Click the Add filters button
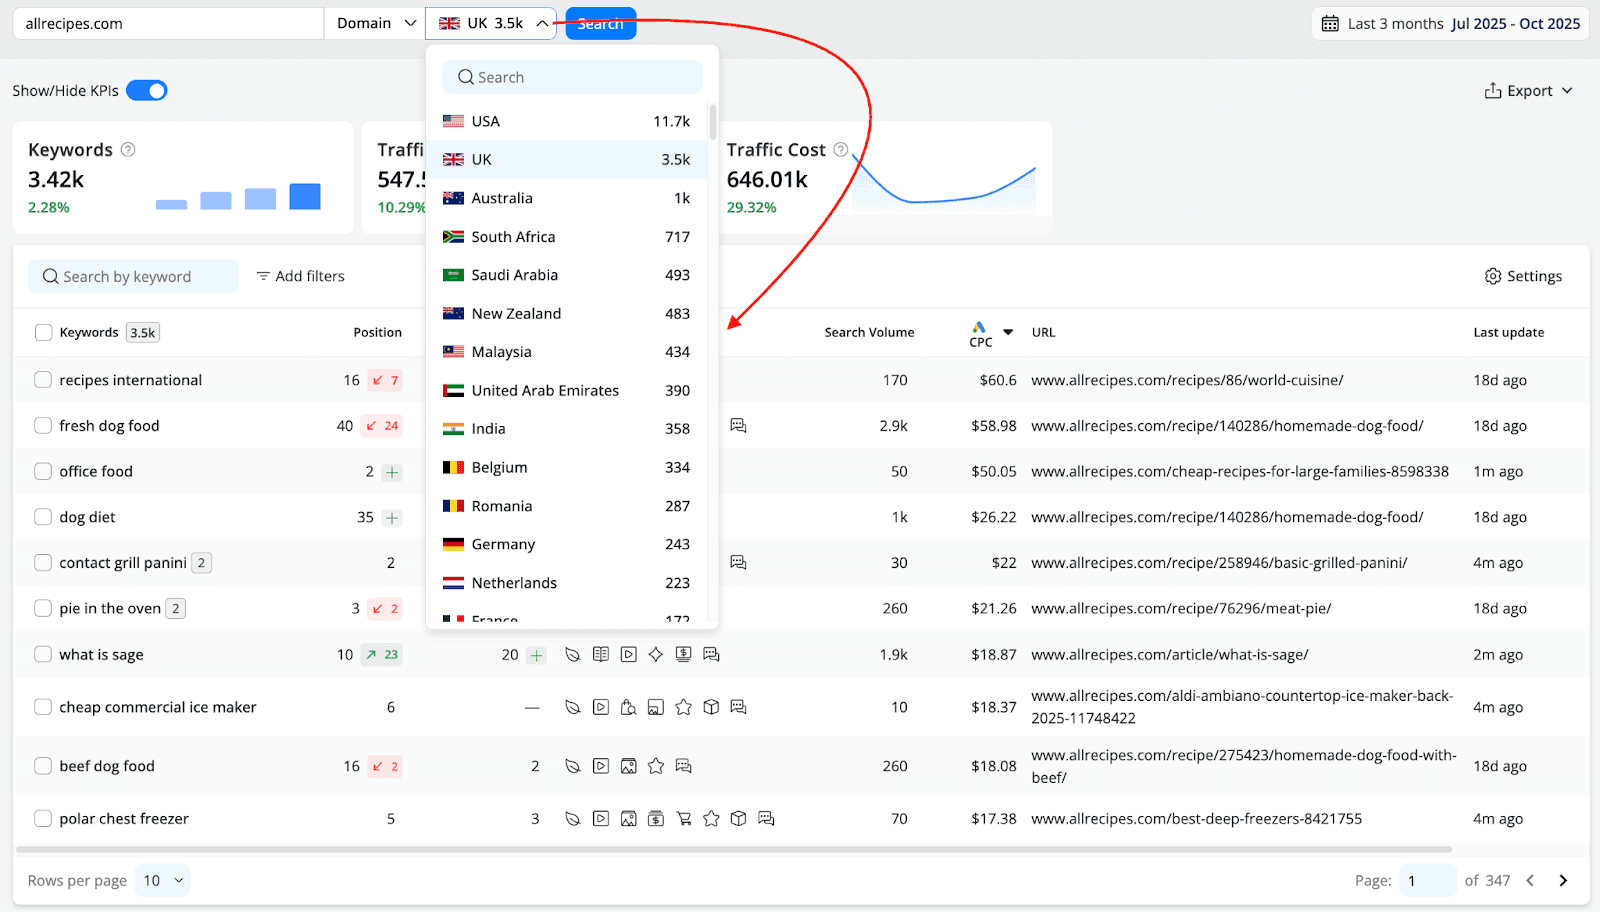The image size is (1600, 912). click(x=301, y=276)
